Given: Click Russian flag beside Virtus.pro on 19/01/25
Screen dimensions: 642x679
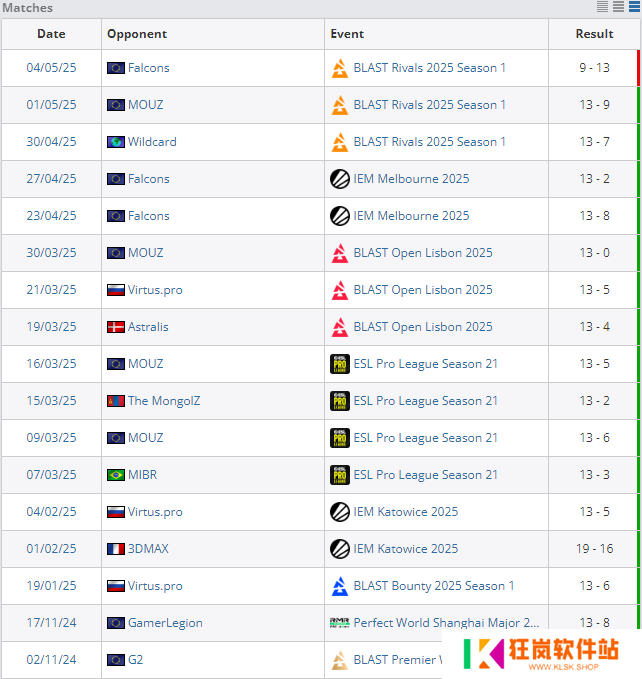Looking at the screenshot, I should point(116,586).
